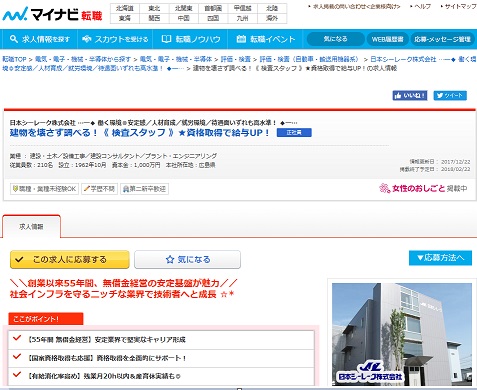Open the 転職イベント menu

point(265,39)
